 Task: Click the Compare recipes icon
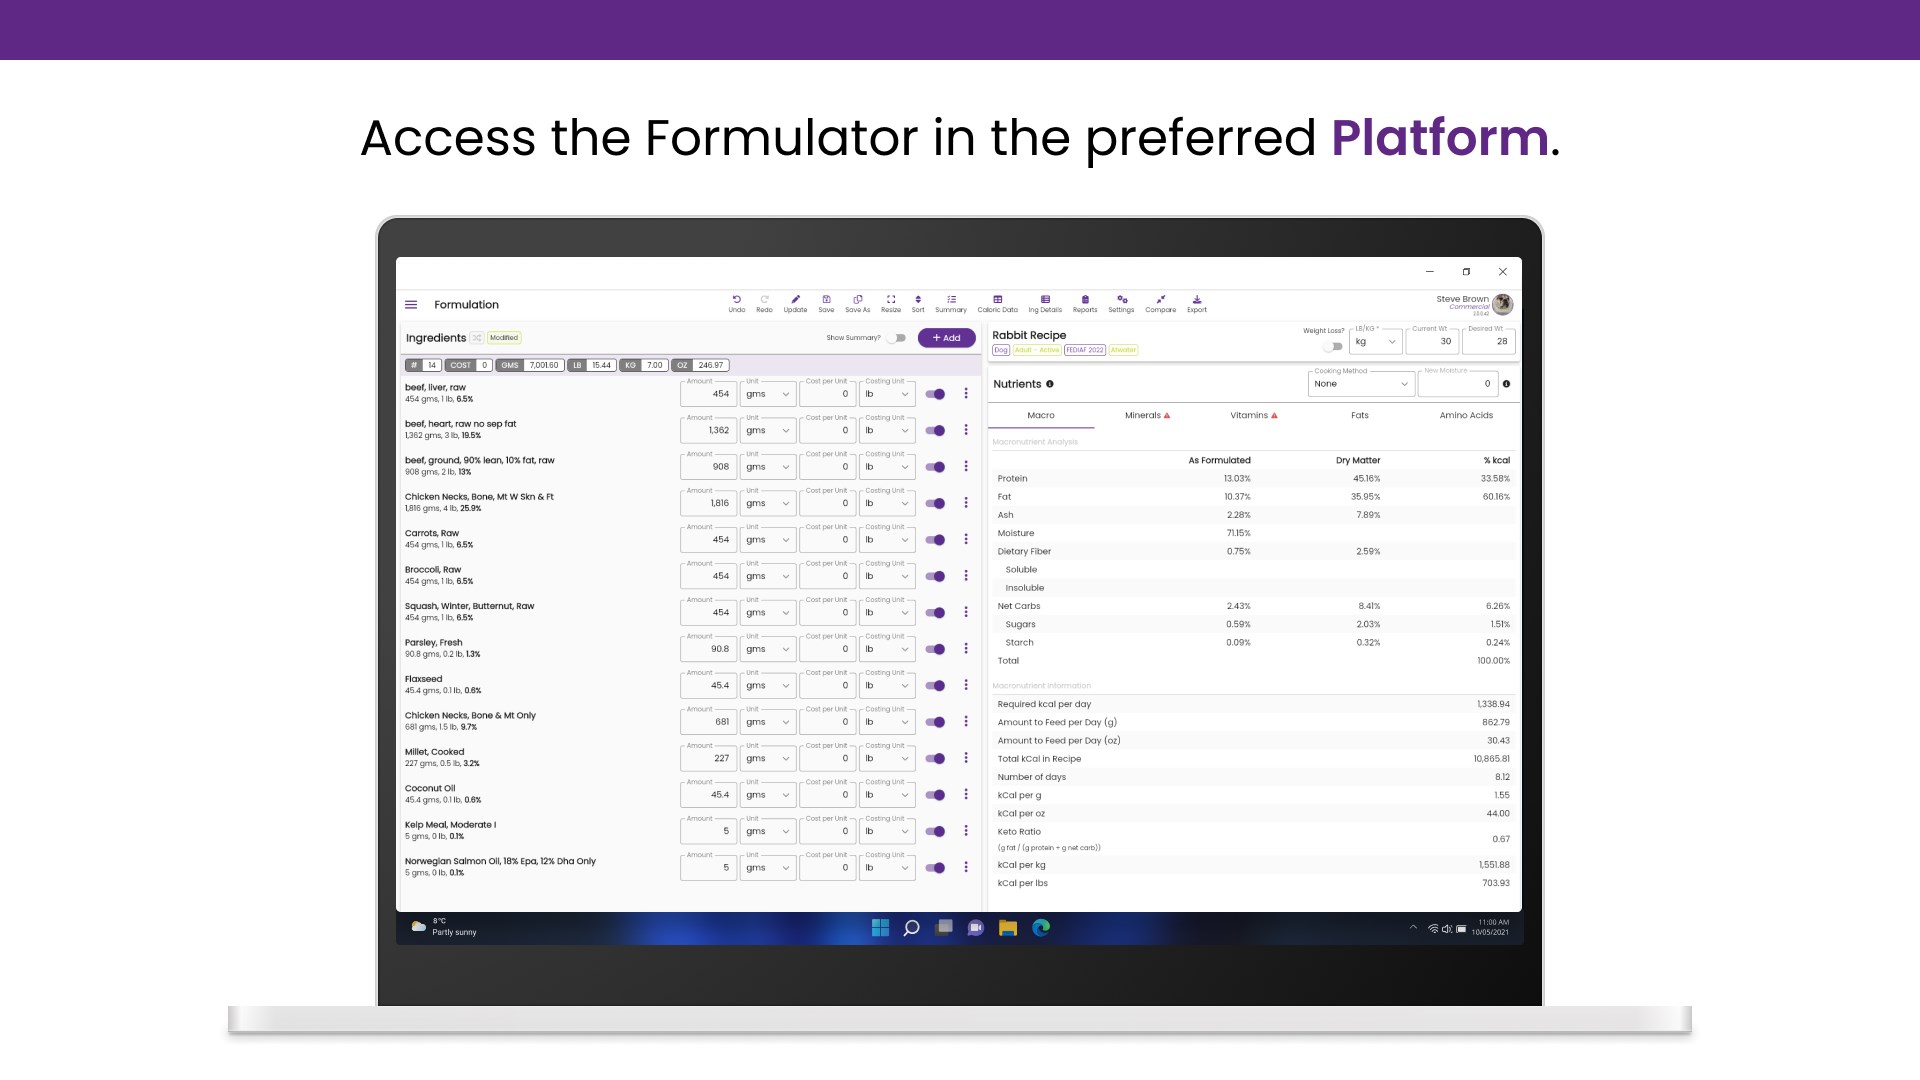(1160, 303)
